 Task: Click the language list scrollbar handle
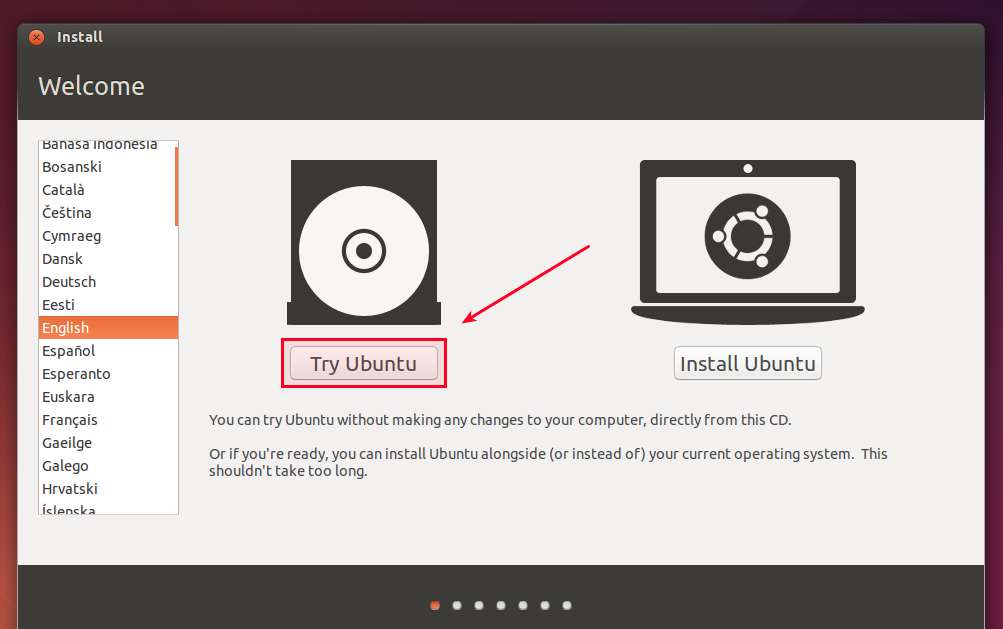177,186
